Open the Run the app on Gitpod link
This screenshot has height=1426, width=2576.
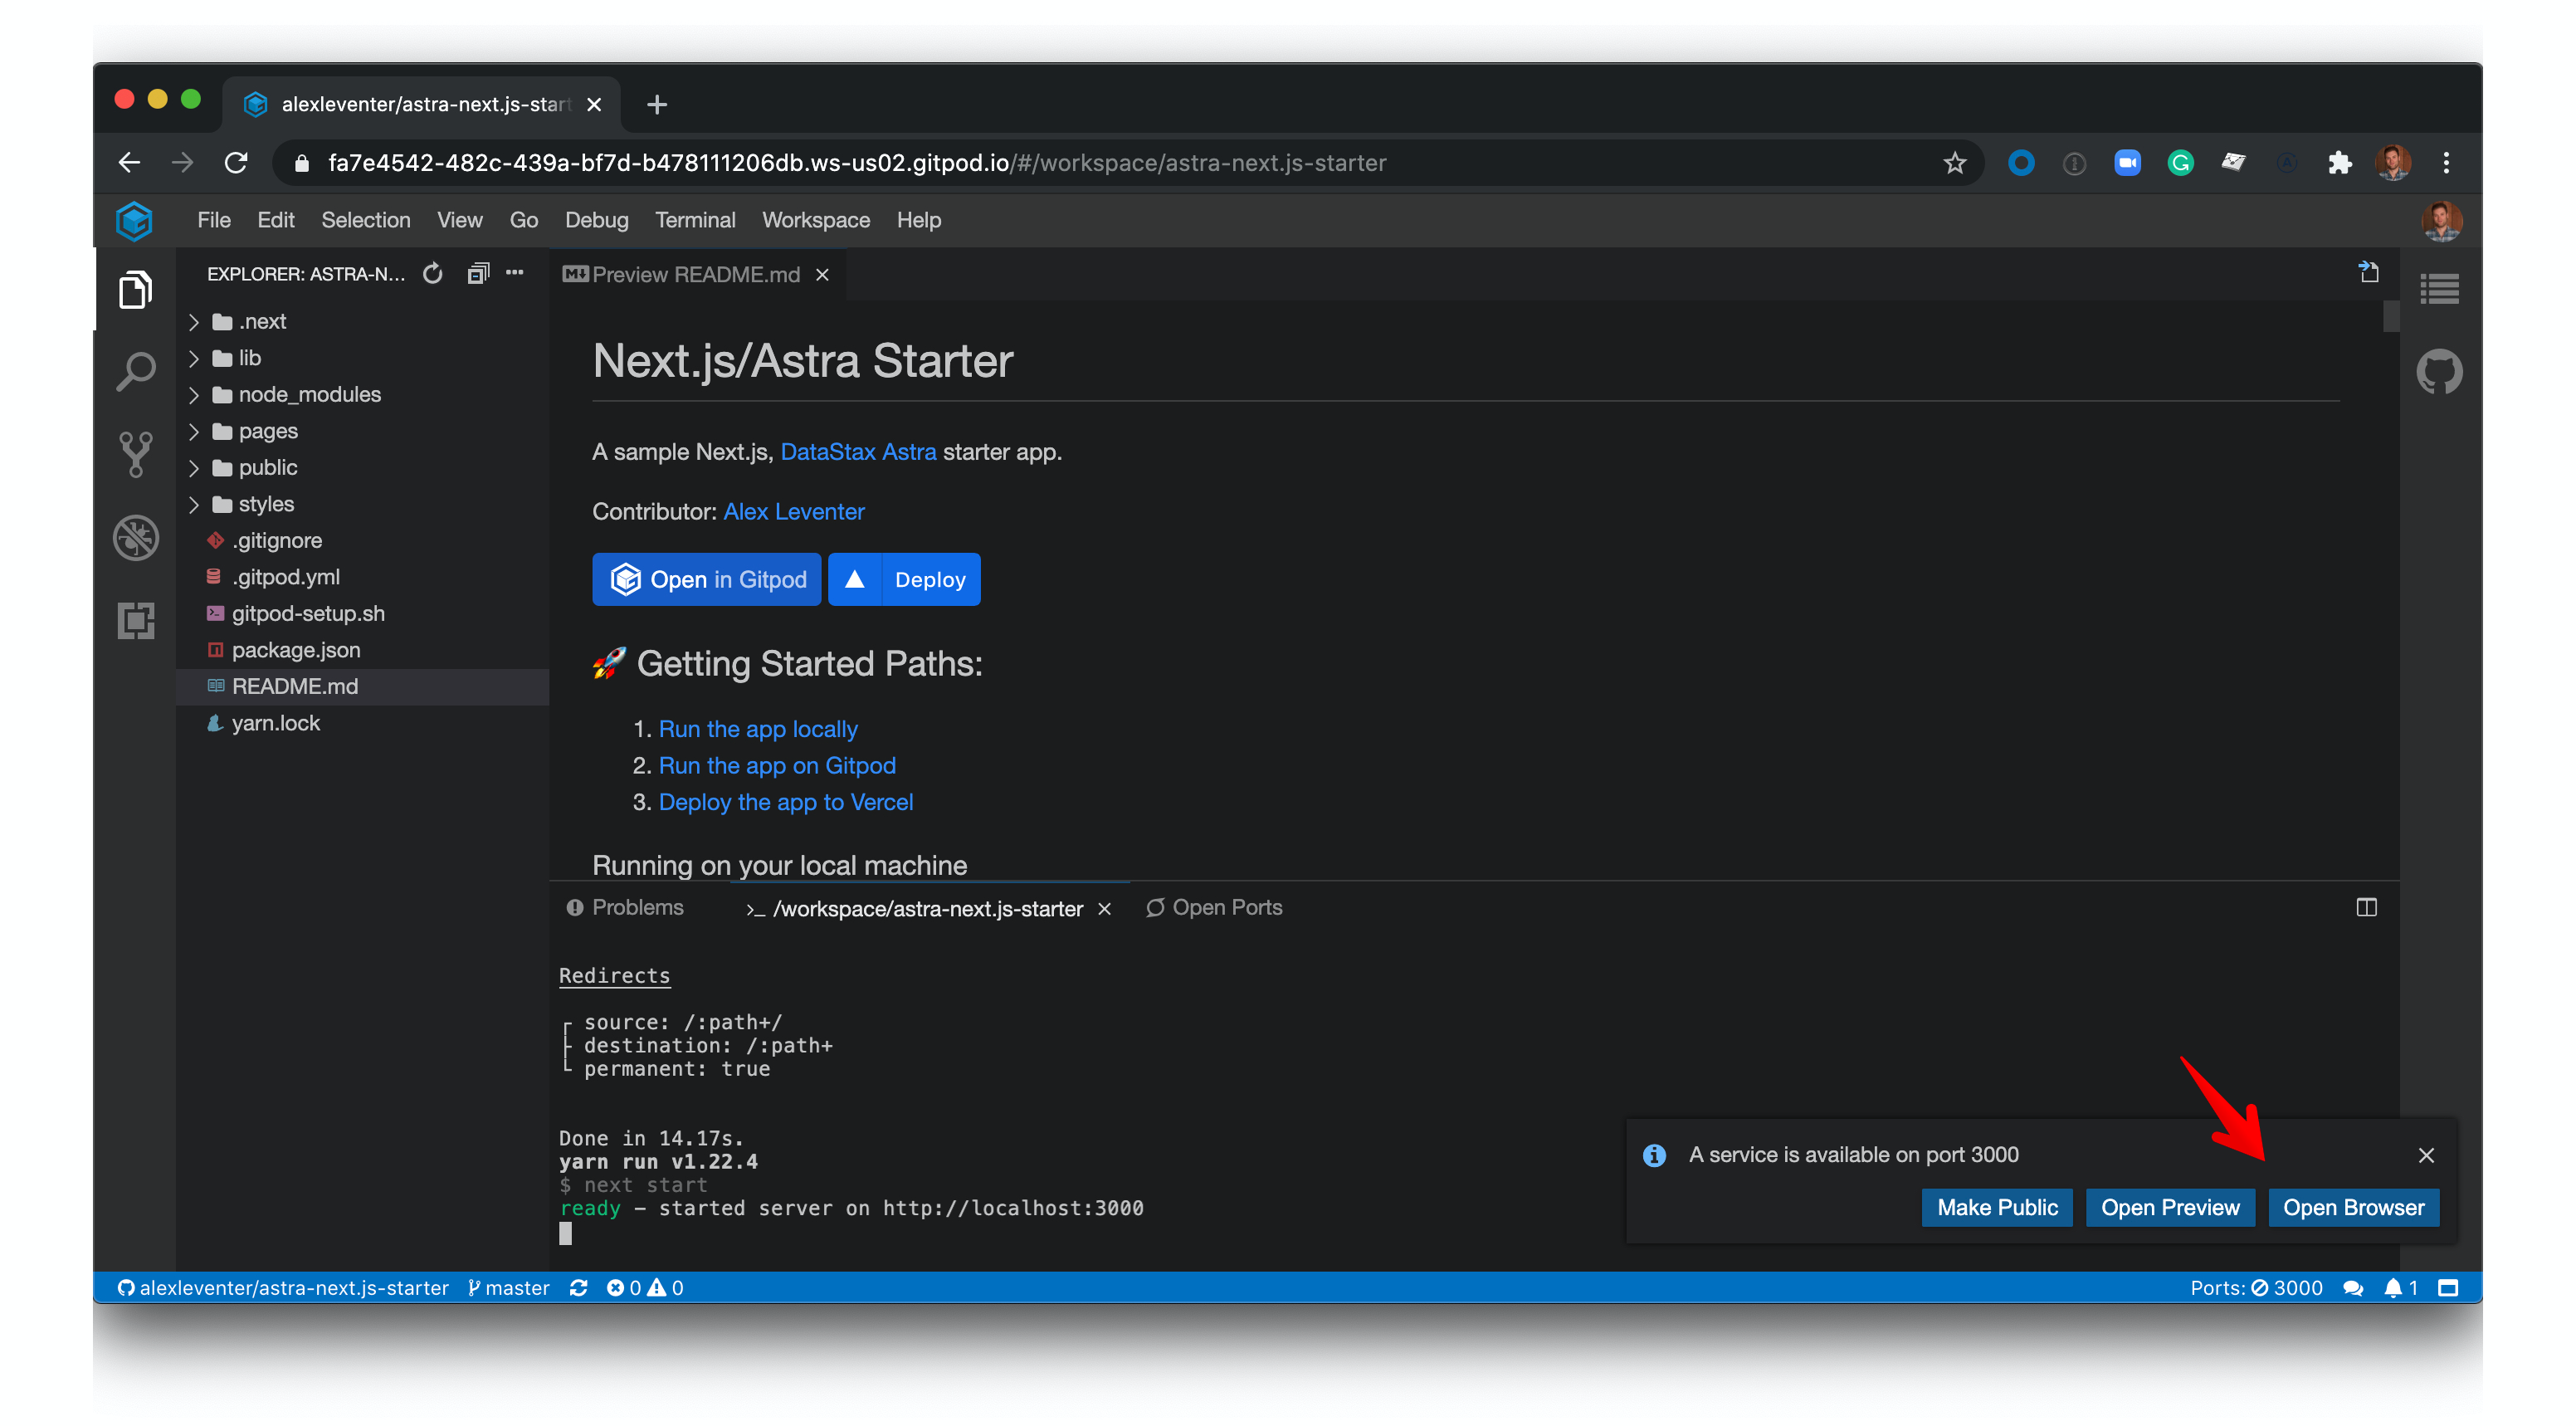(777, 765)
